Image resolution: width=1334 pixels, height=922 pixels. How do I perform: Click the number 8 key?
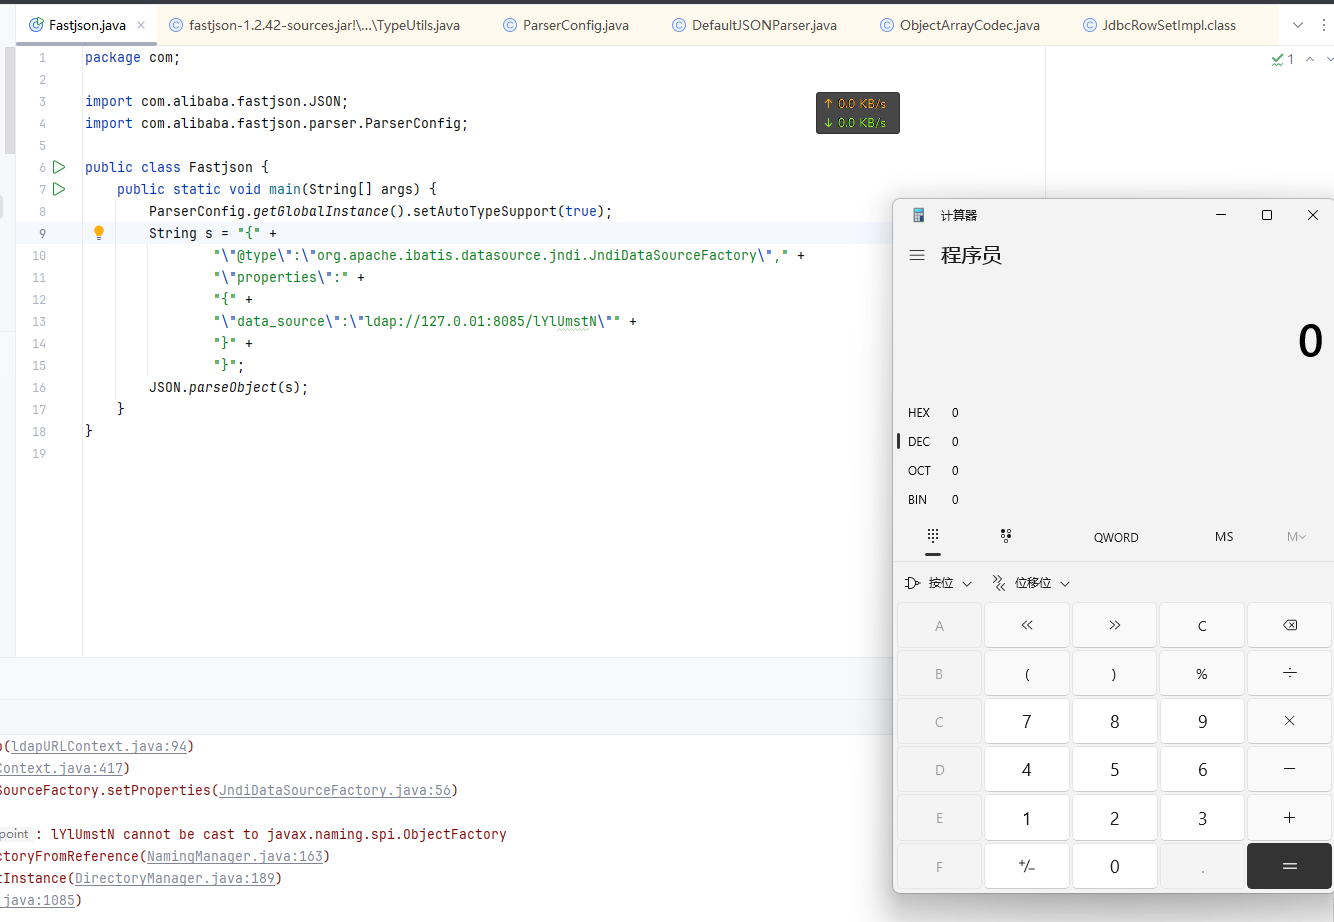pos(1115,721)
